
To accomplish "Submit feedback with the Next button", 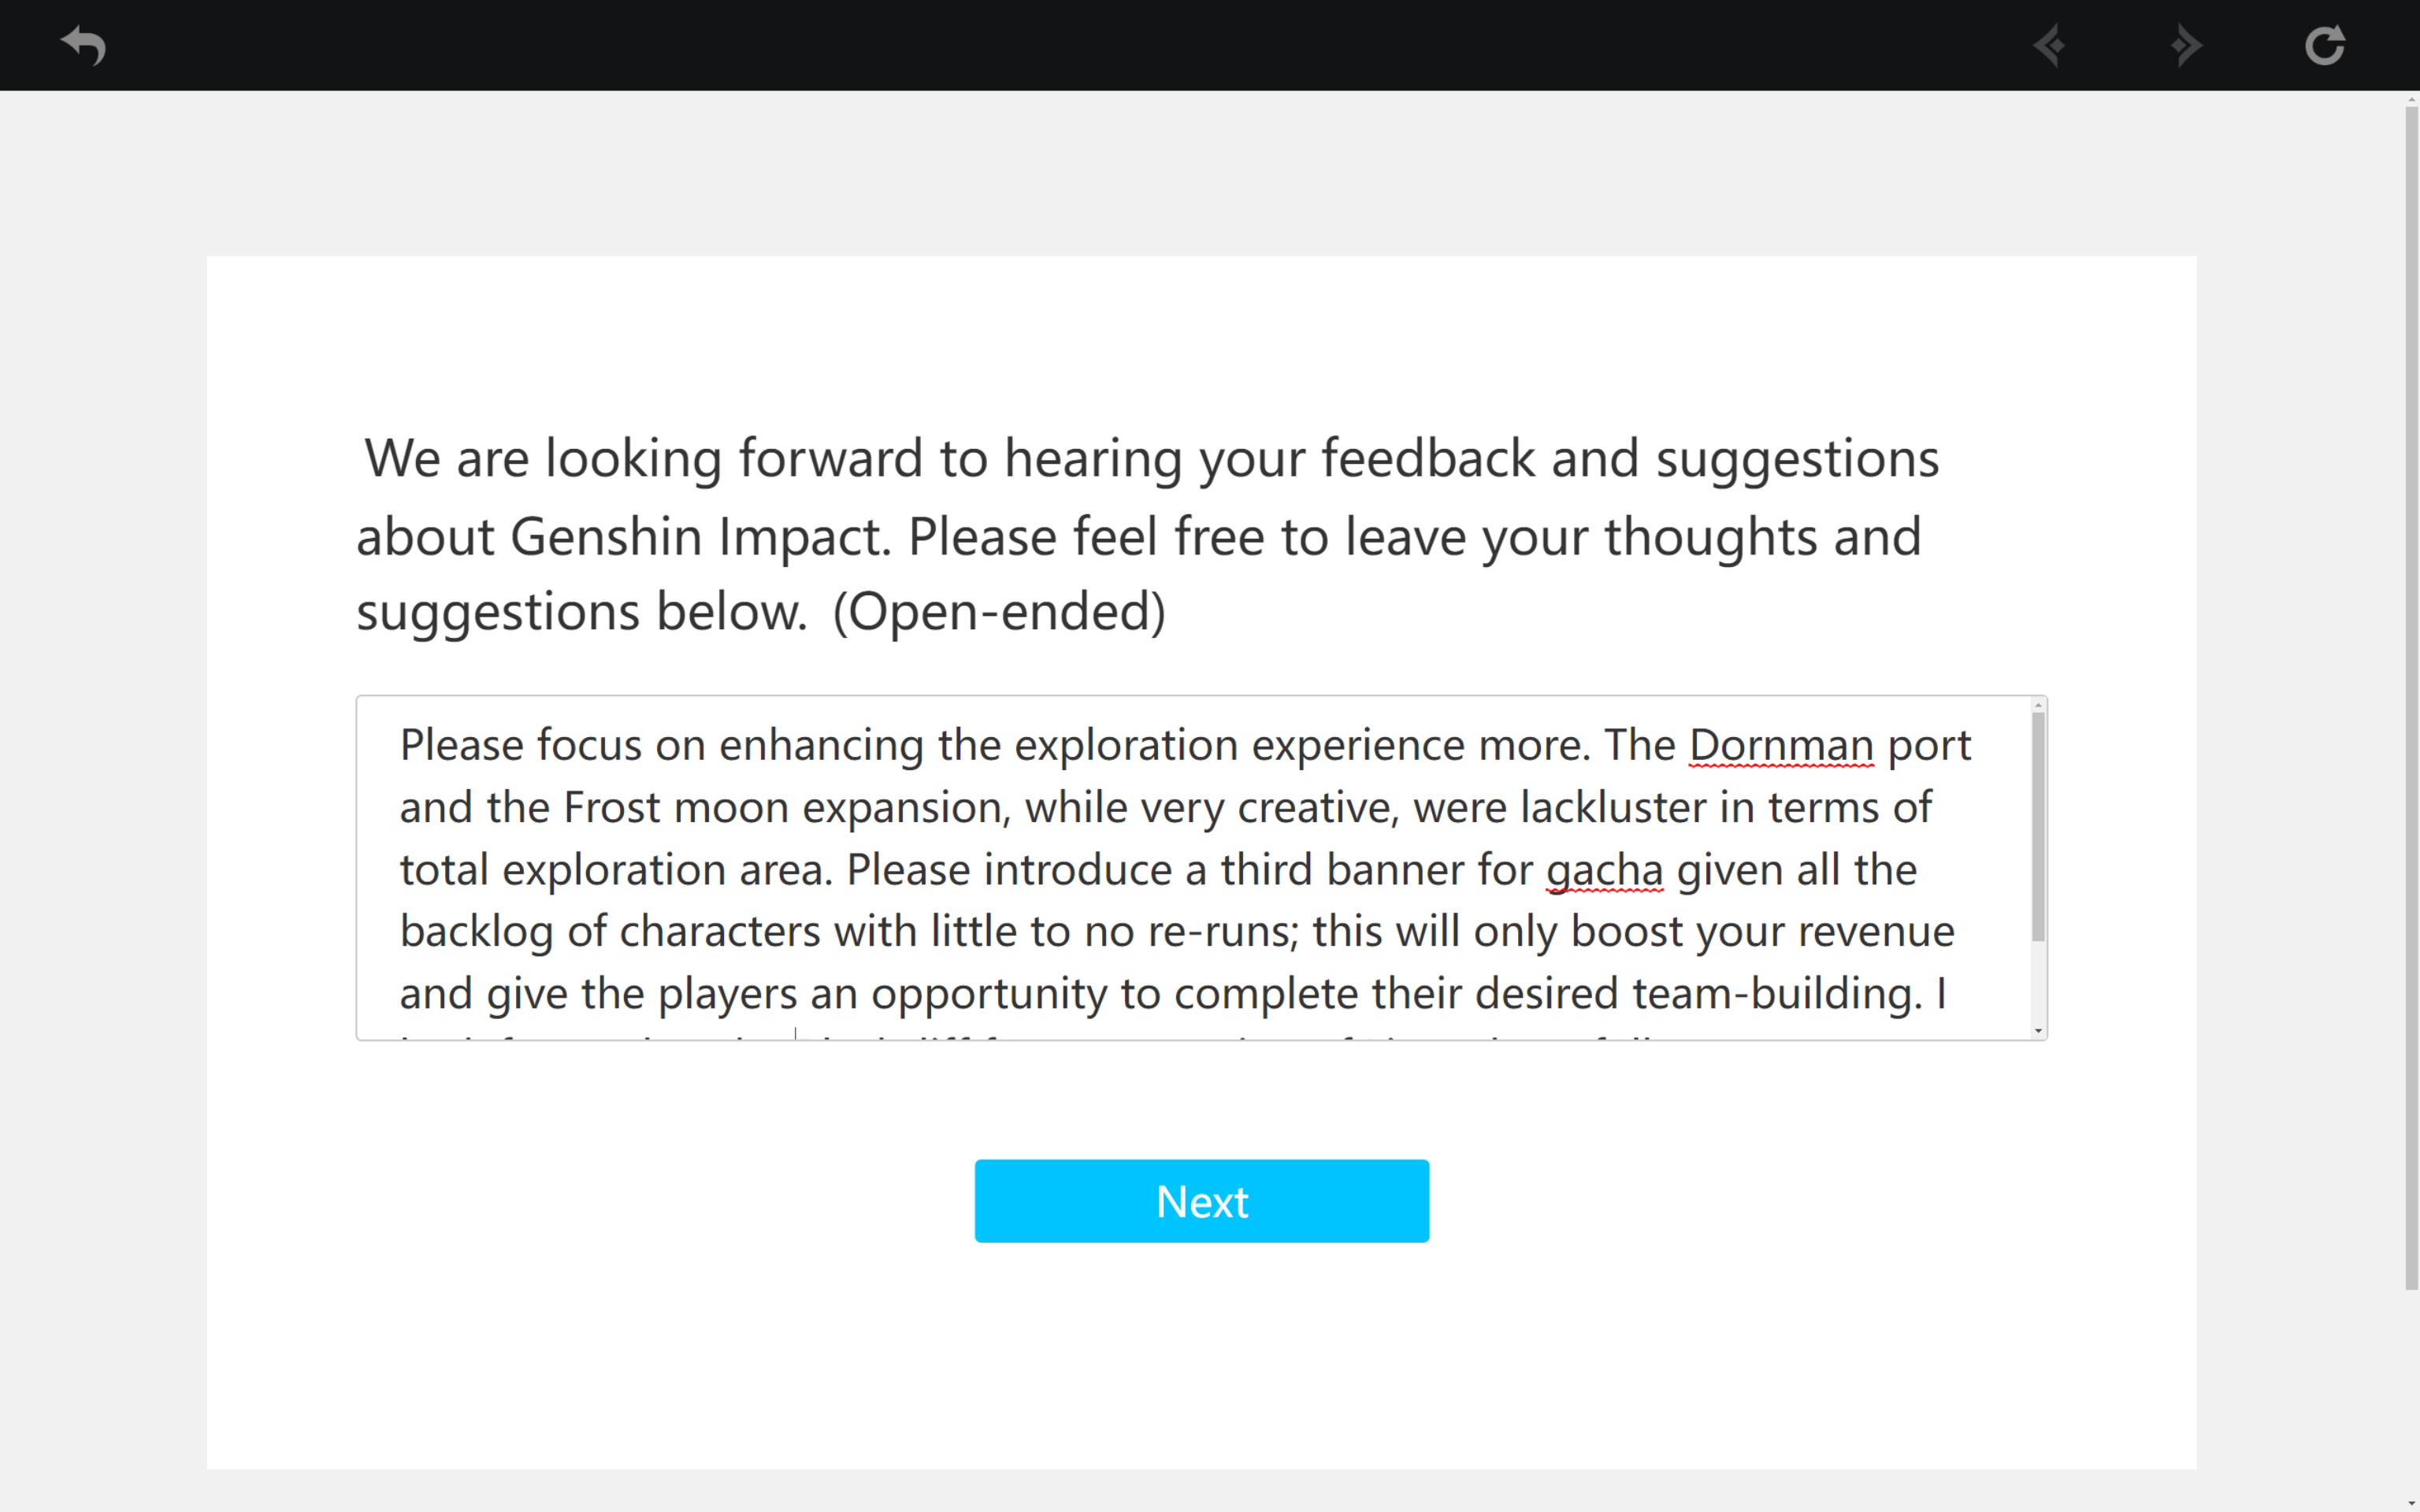I will point(1201,1200).
